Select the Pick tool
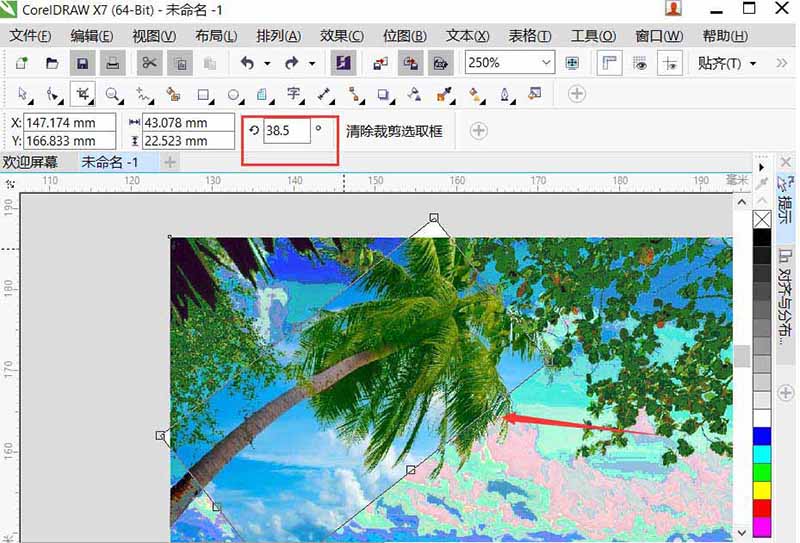Viewport: 800px width, 543px height. pyautogui.click(x=23, y=94)
